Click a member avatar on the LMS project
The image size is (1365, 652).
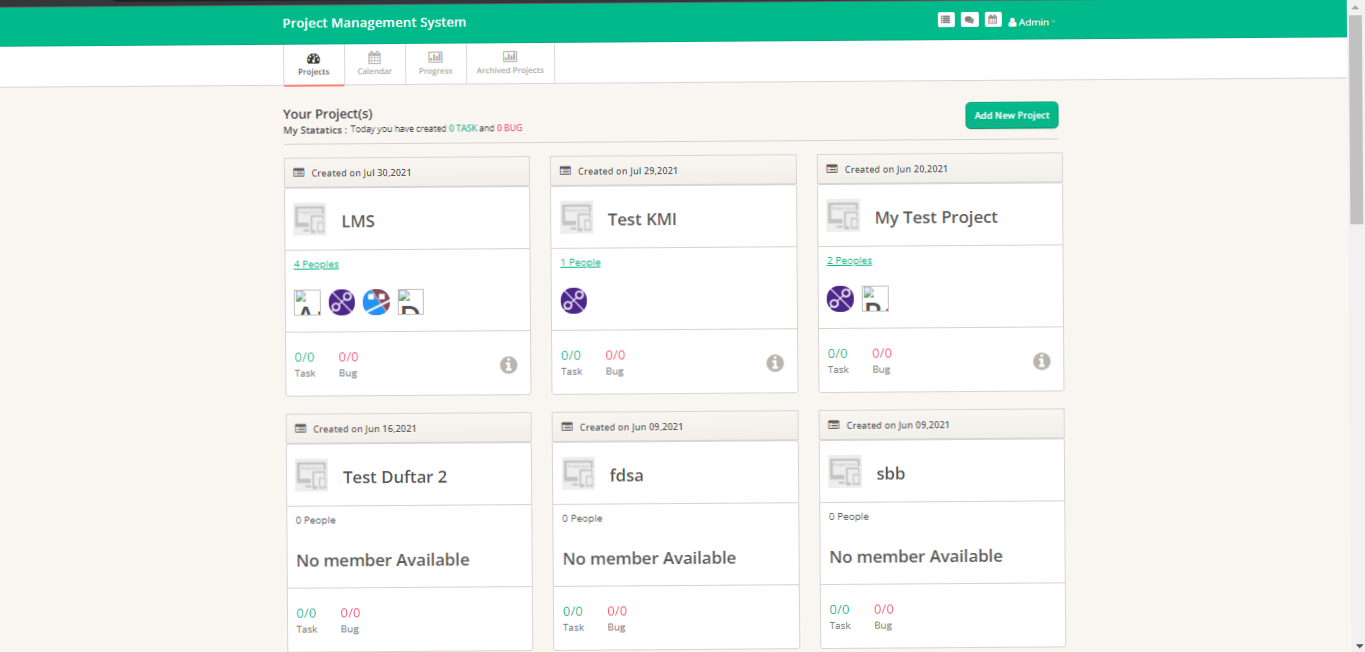[x=341, y=301]
